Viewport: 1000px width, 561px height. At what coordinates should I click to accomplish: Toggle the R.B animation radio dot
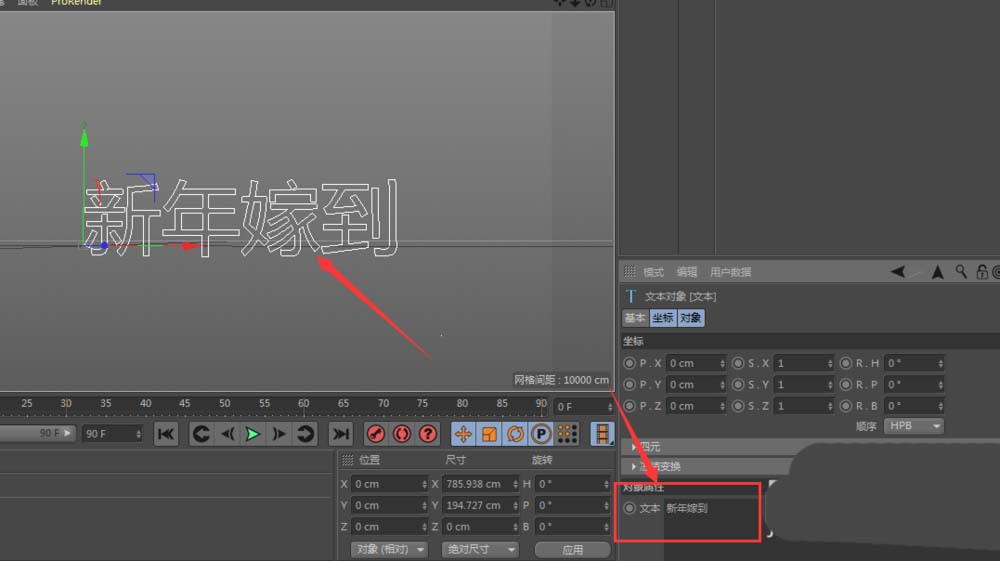tap(846, 406)
